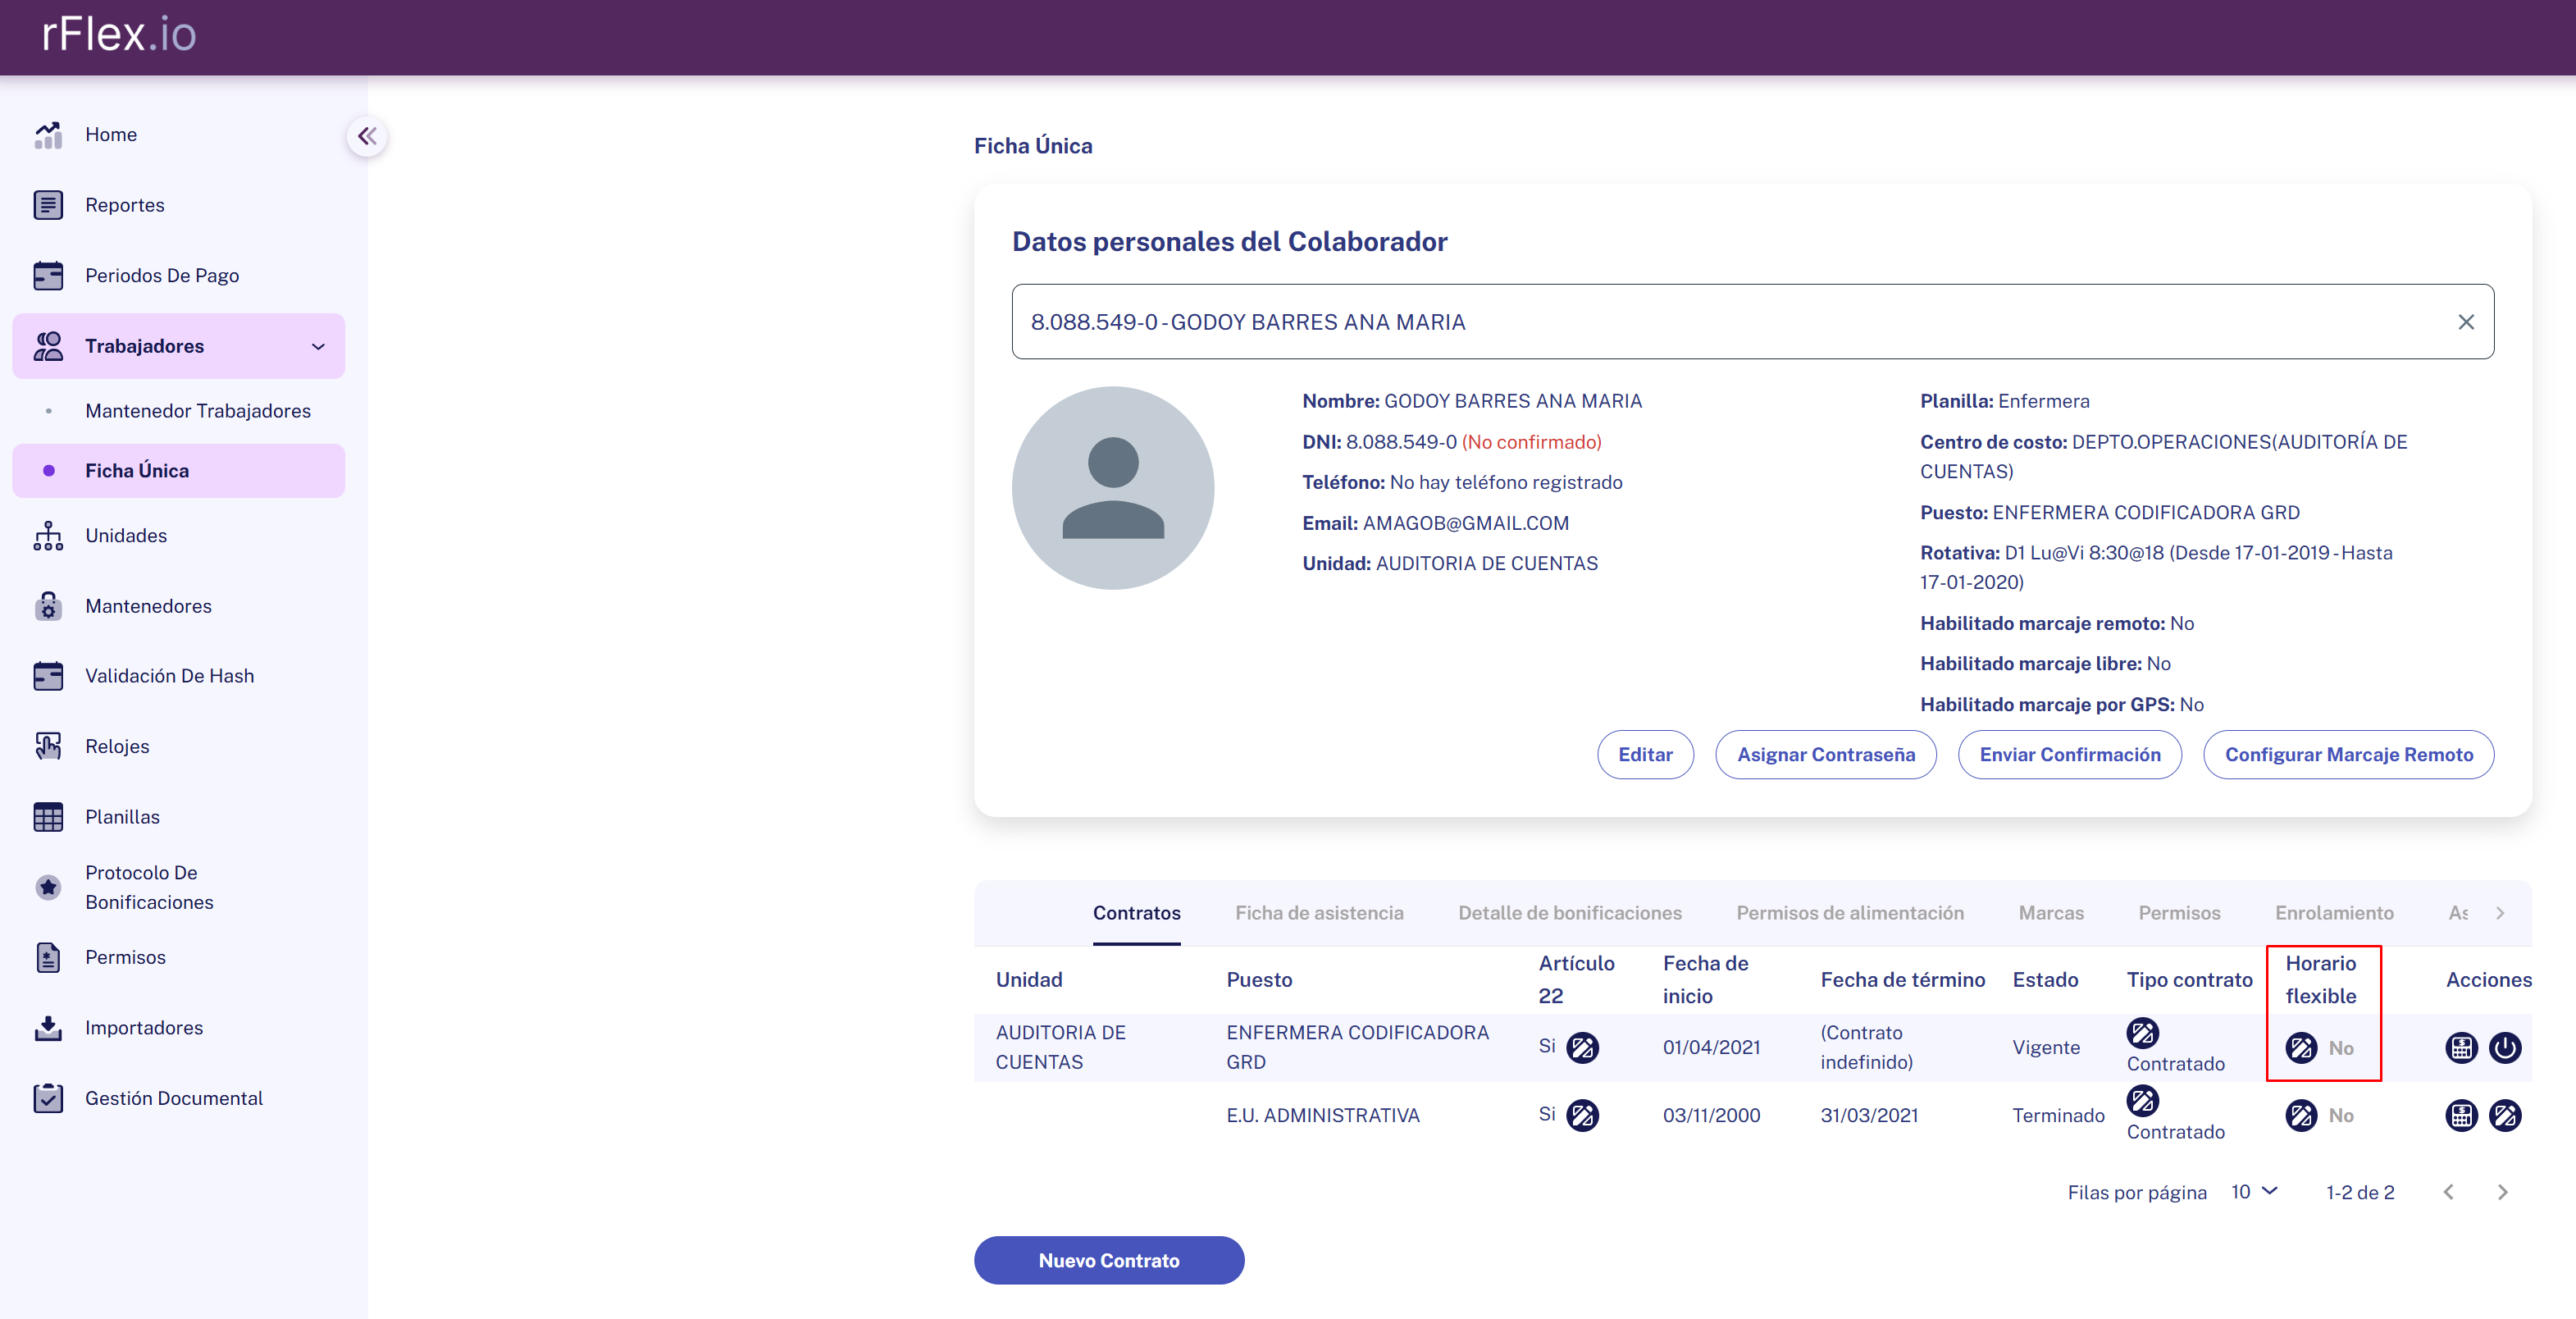Open Filas por página dropdown
2576x1319 pixels.
click(x=2254, y=1191)
